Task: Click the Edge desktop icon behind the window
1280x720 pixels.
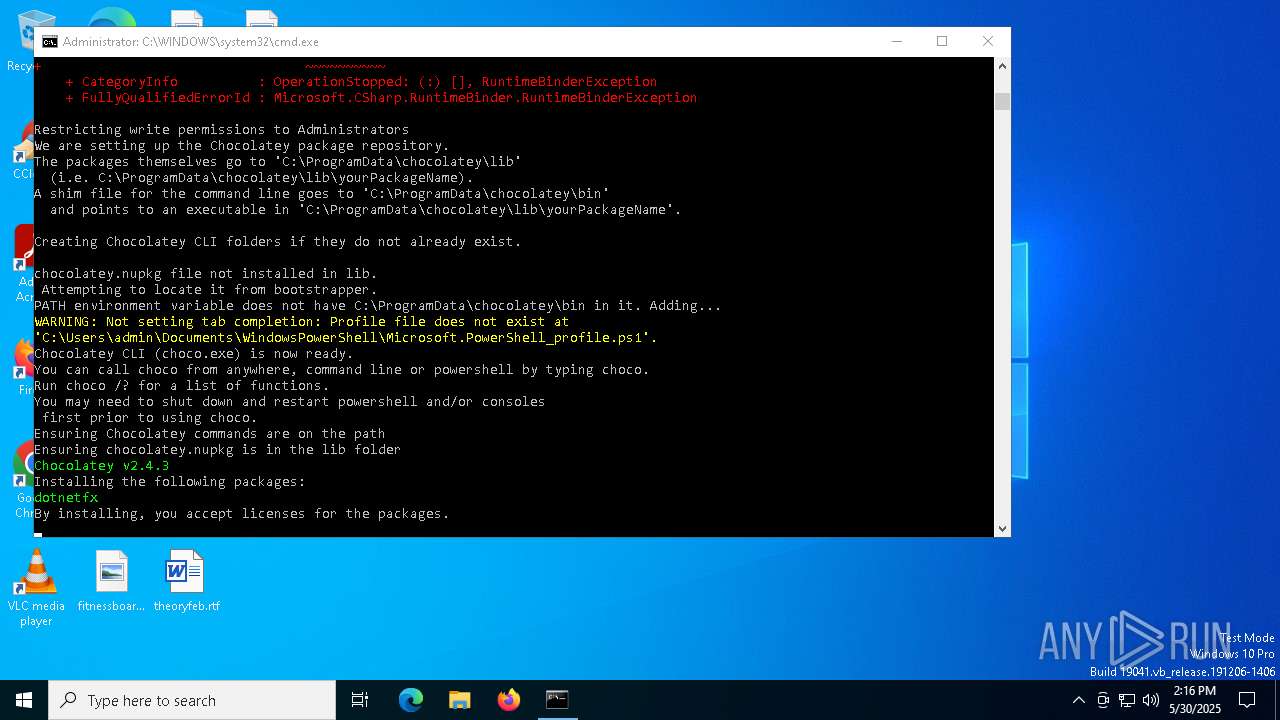Action: (x=112, y=17)
